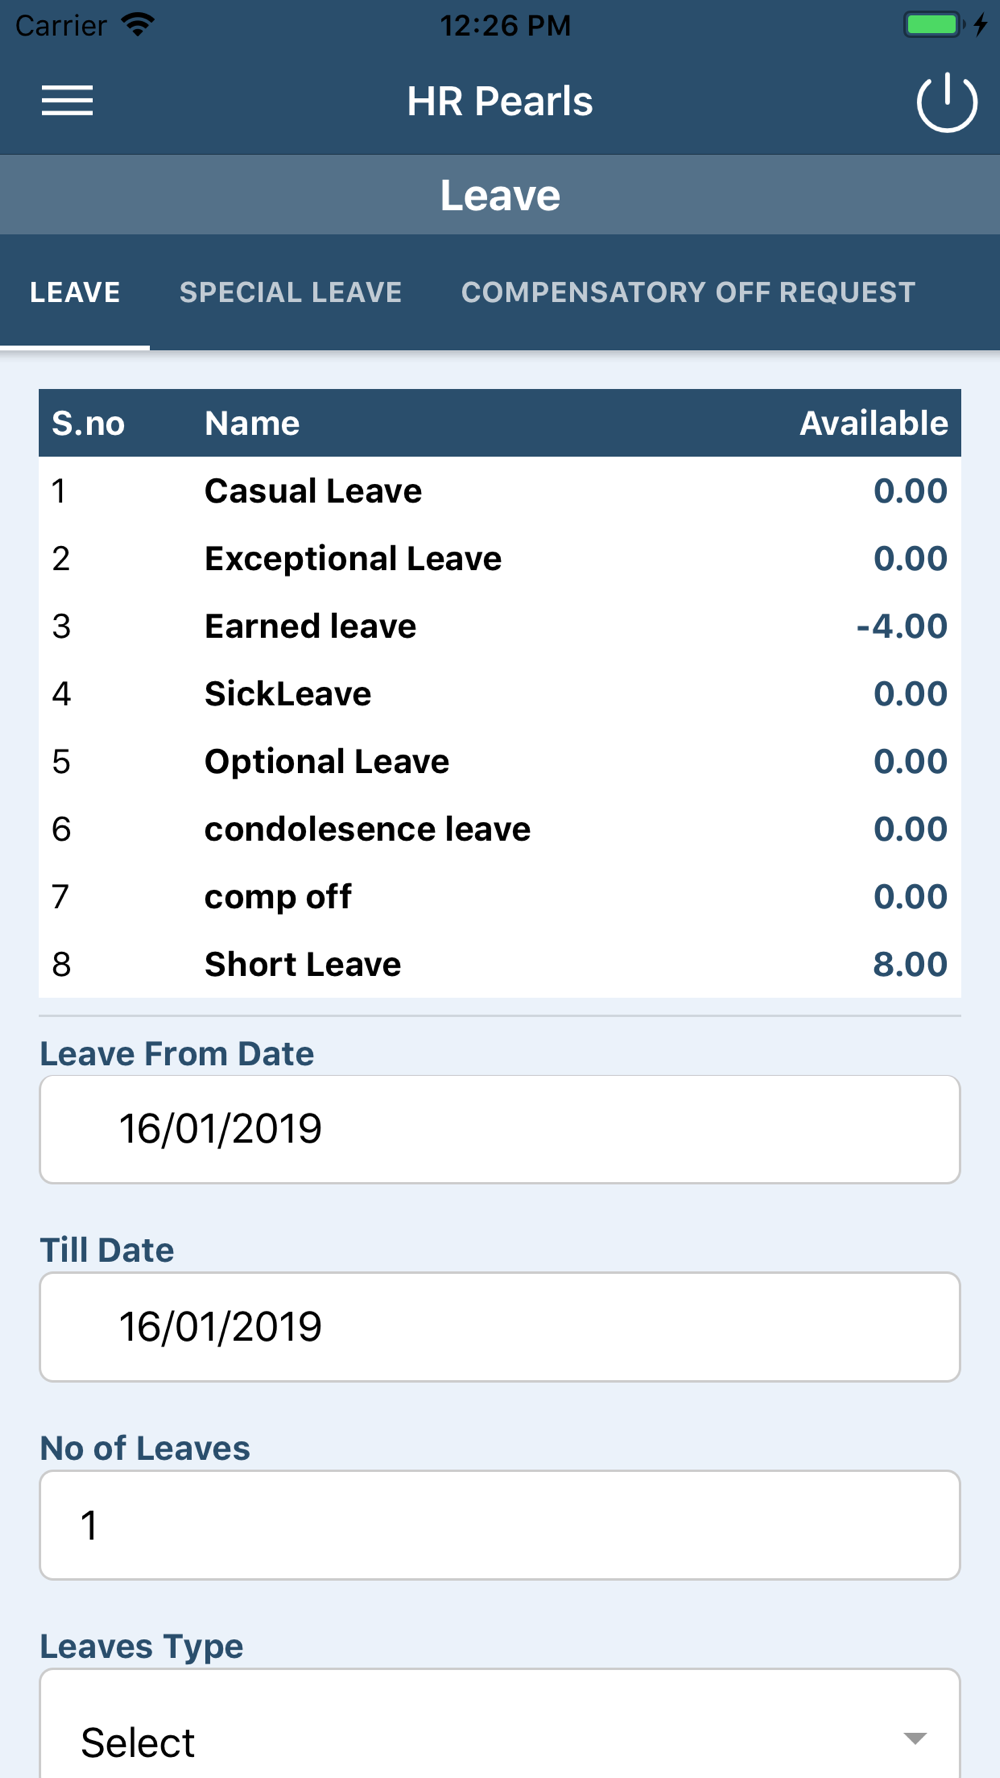The width and height of the screenshot is (1000, 1778).
Task: Open the Select leaves type combo box
Action: pos(500,1724)
